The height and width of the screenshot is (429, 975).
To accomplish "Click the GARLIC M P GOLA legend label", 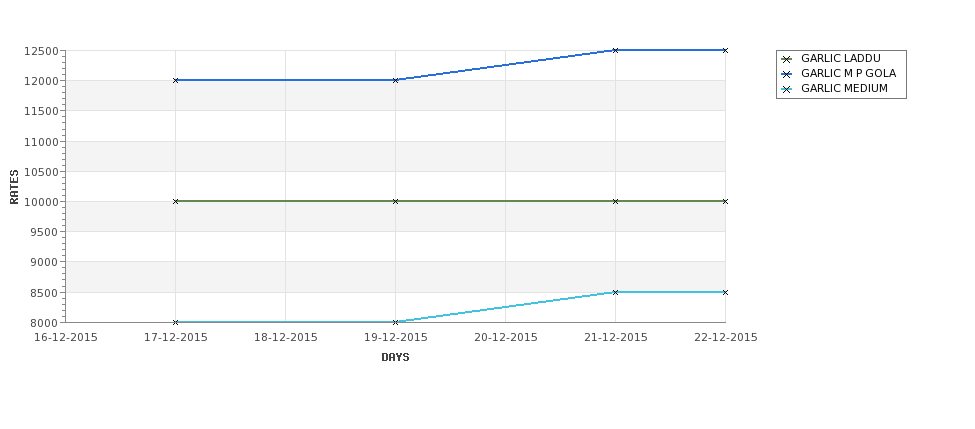I will point(848,73).
